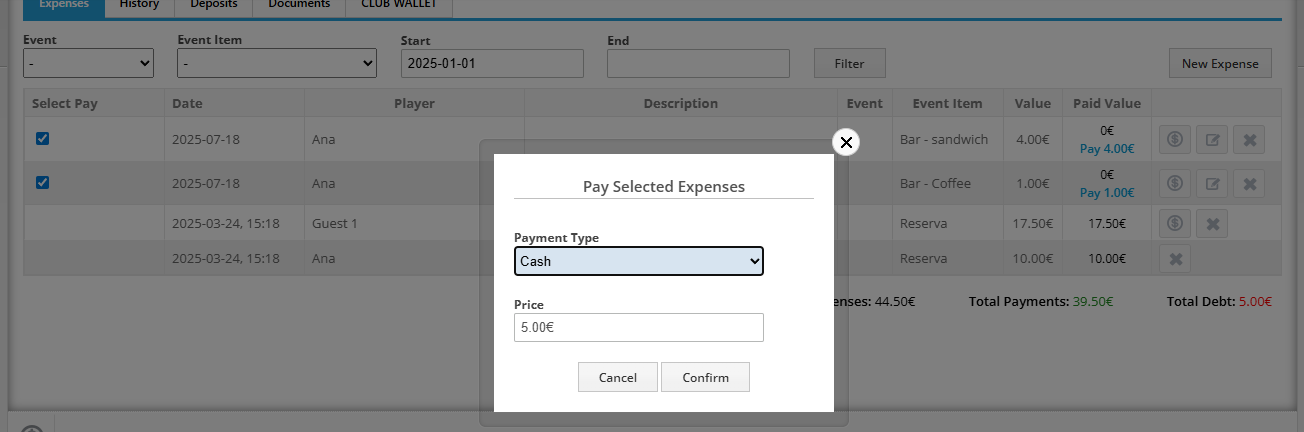Delete the Bar - Coffee expense

coord(1249,184)
